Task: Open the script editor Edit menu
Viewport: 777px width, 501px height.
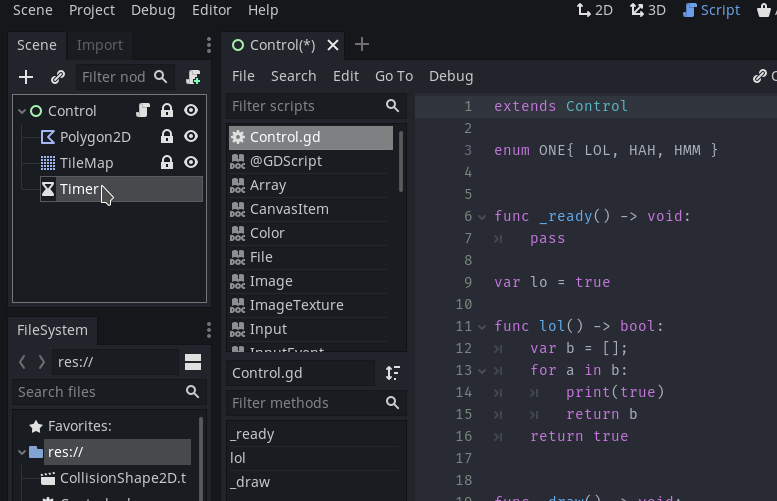Action: [x=346, y=76]
